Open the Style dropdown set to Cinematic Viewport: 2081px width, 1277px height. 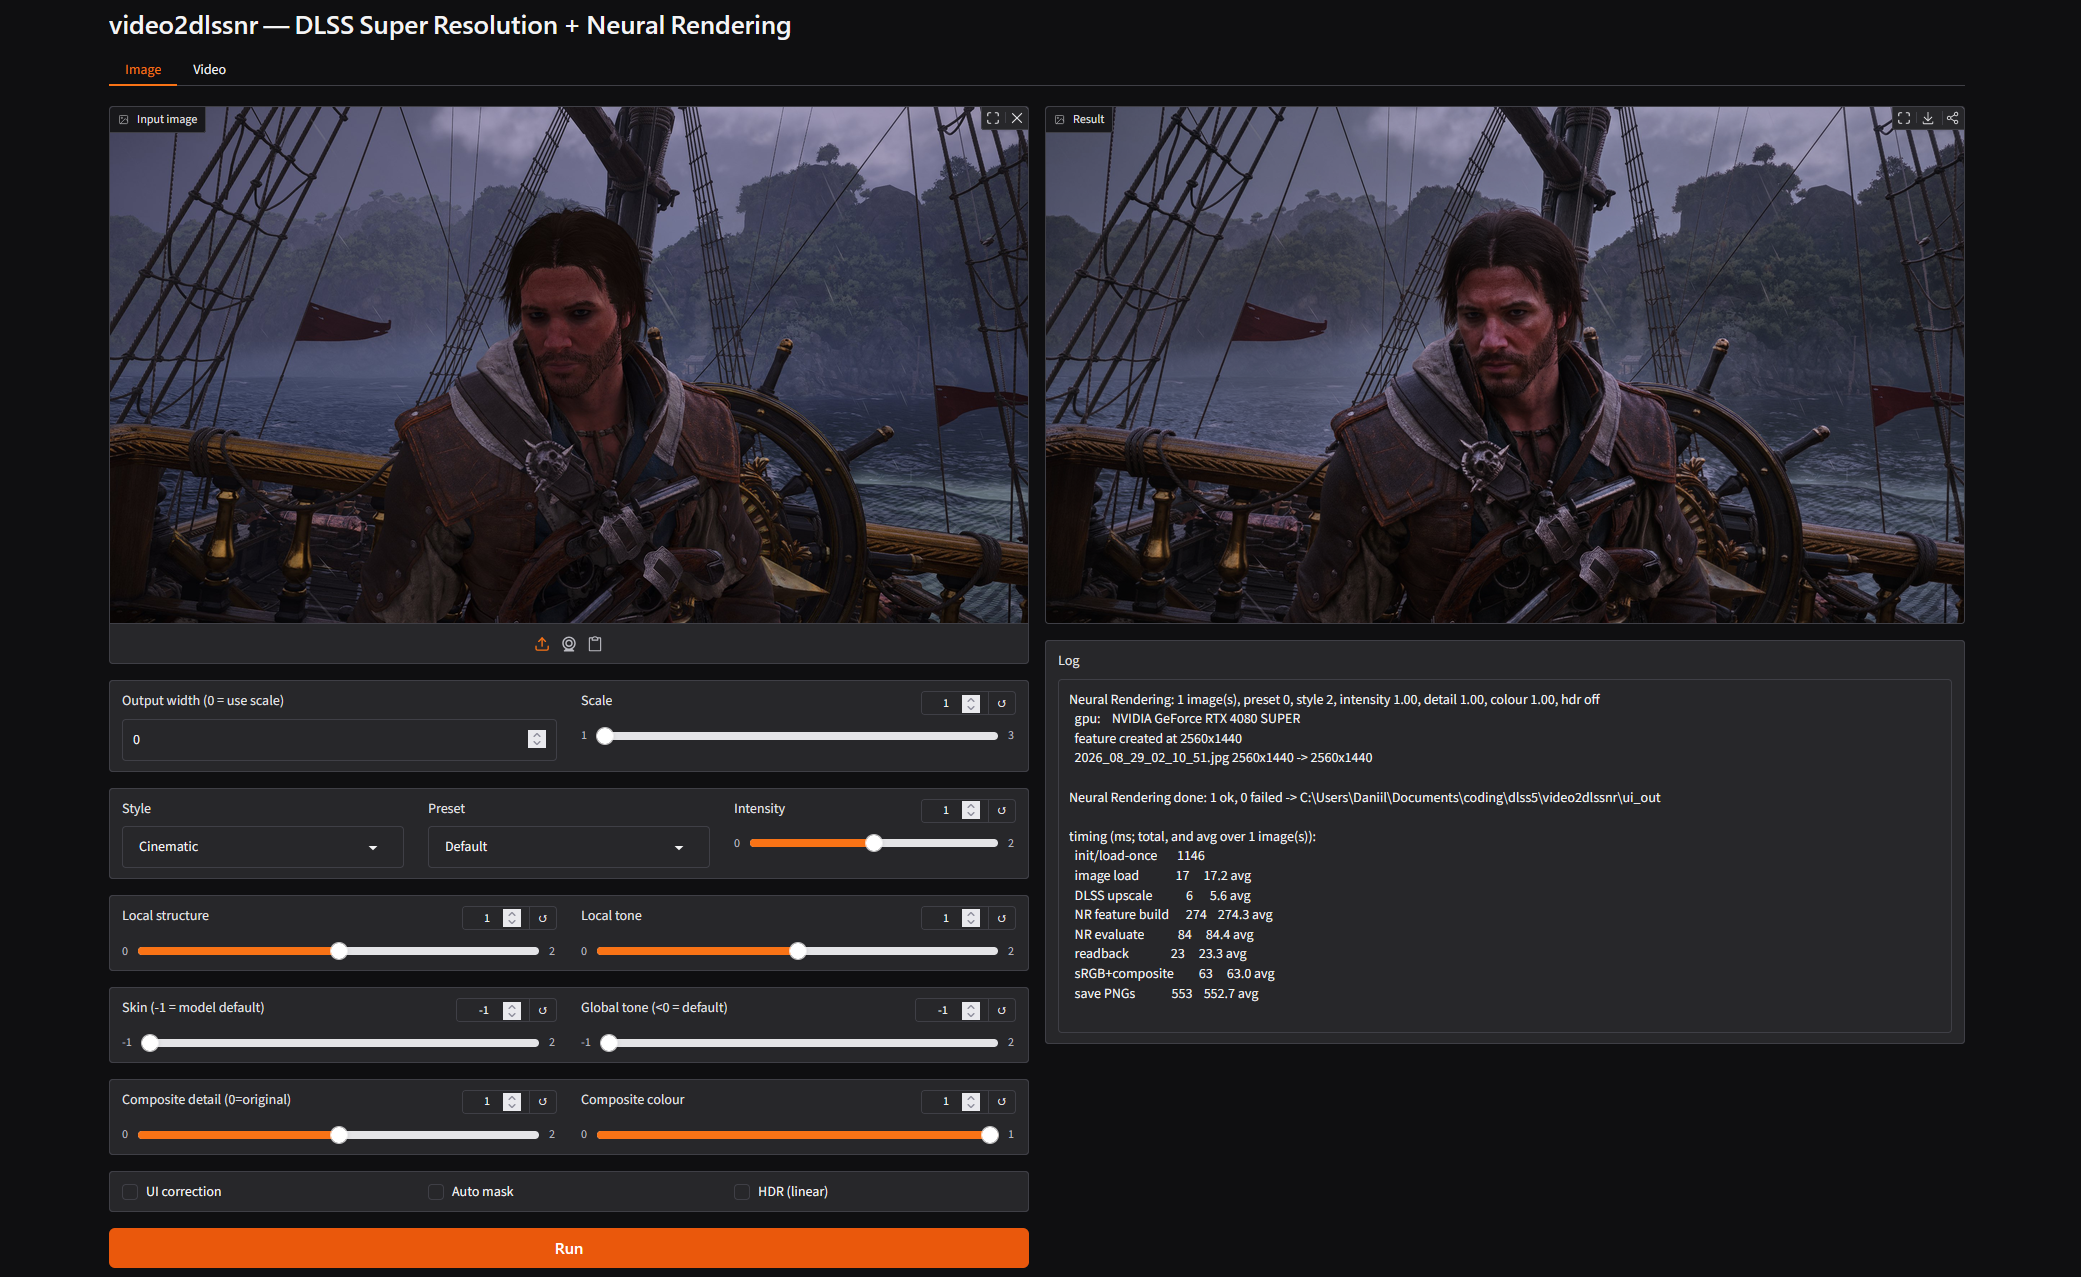click(262, 846)
